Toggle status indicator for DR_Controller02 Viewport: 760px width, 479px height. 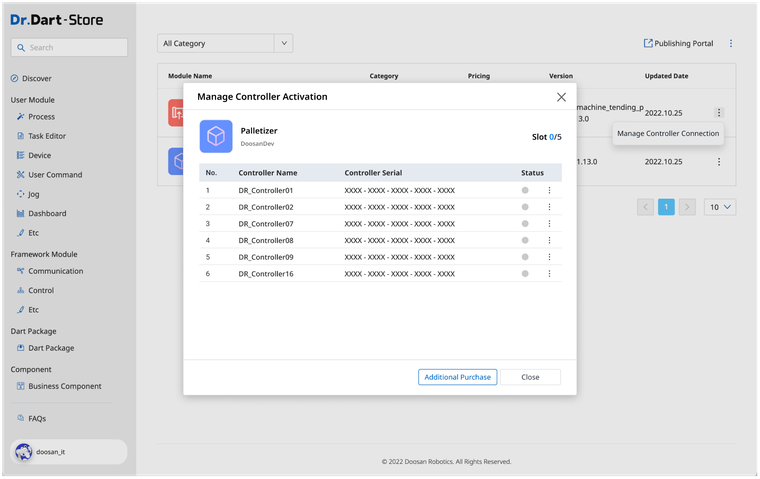point(525,207)
